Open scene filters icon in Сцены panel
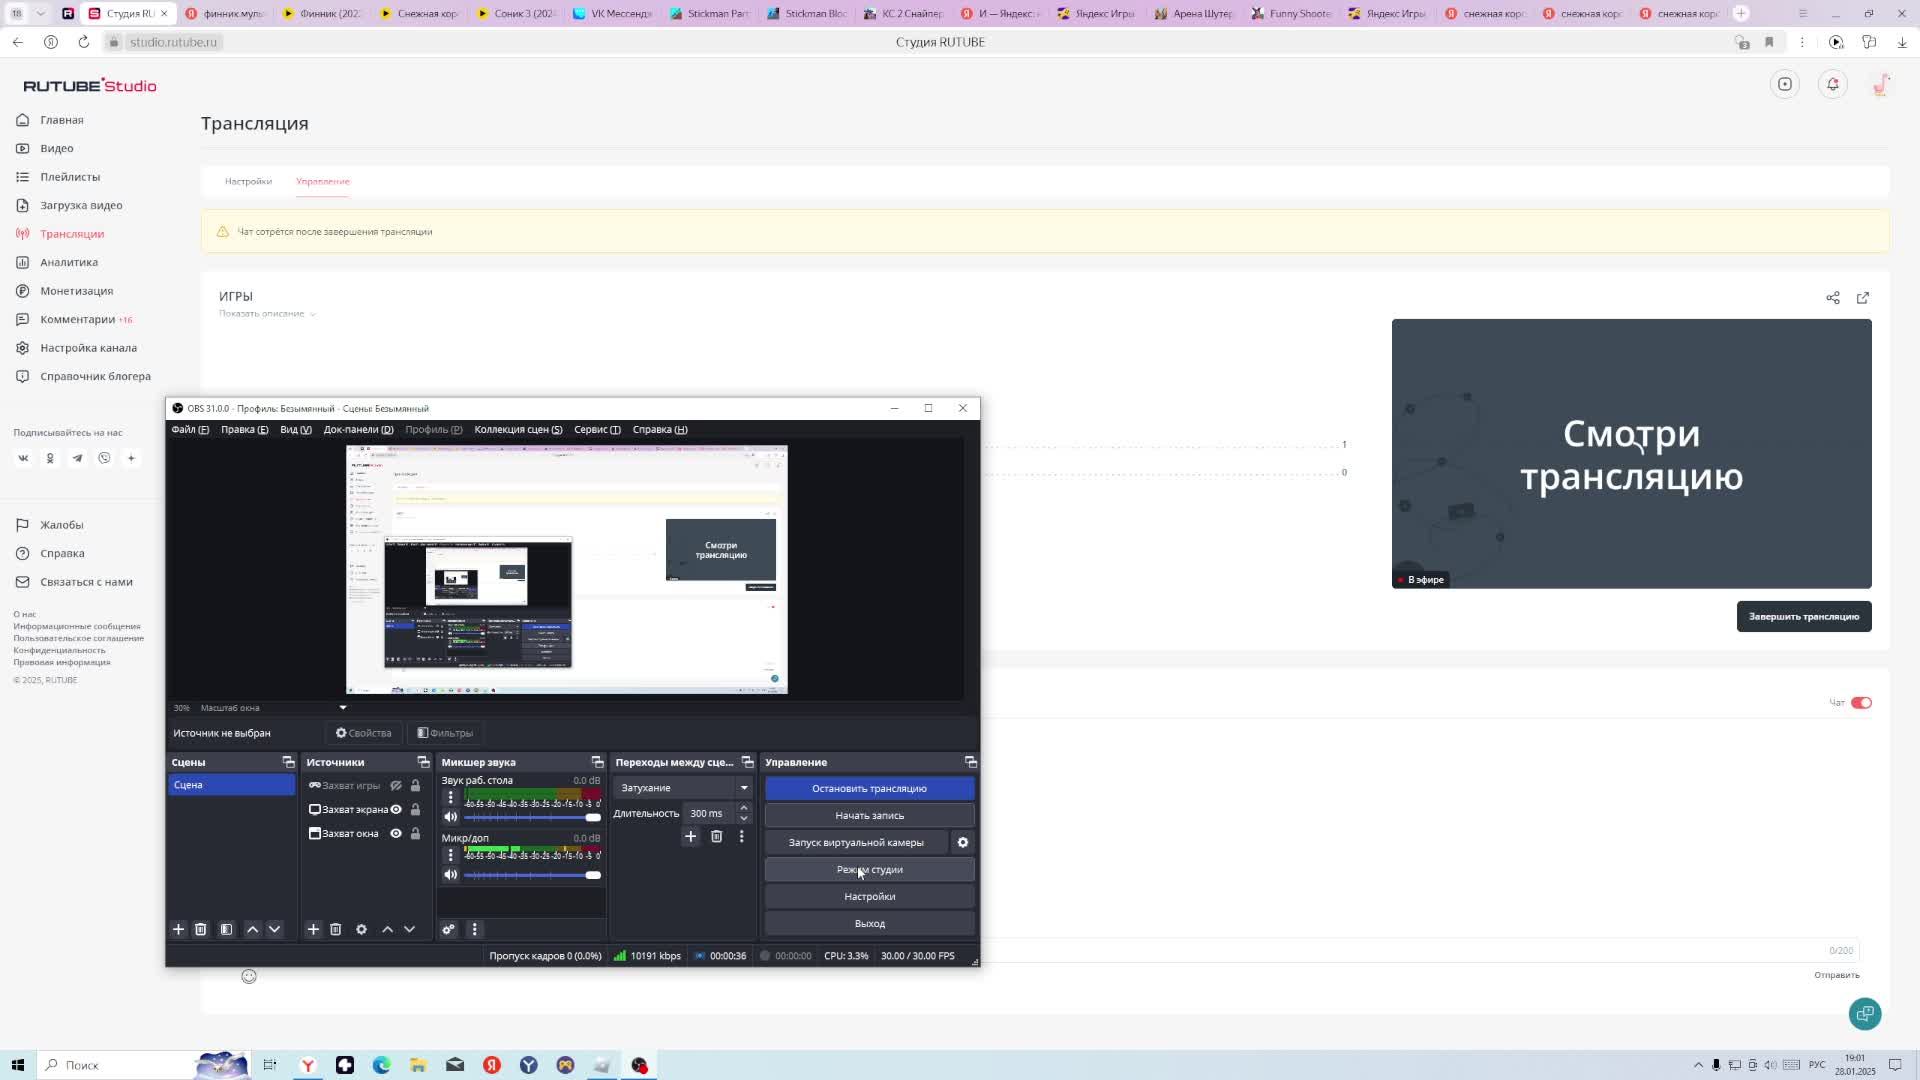This screenshot has width=1920, height=1080. (x=227, y=929)
